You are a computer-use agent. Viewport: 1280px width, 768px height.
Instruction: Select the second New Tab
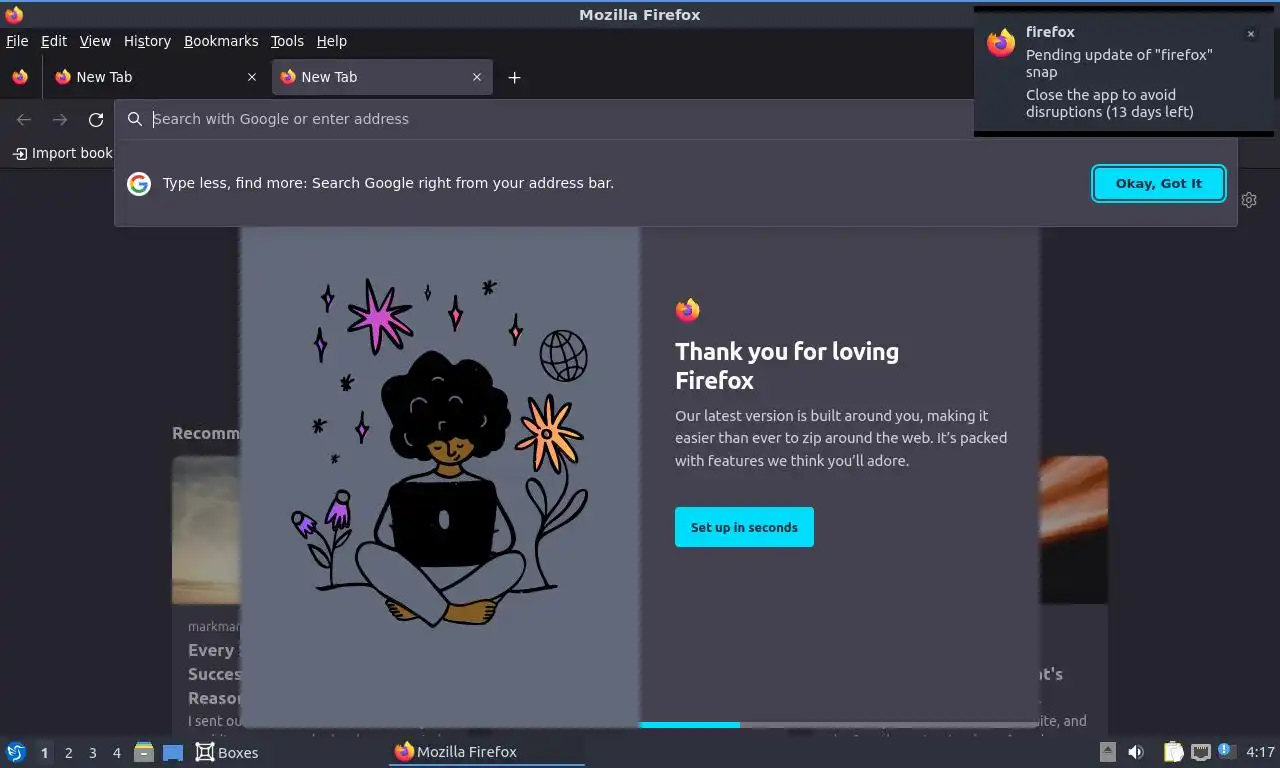point(380,77)
